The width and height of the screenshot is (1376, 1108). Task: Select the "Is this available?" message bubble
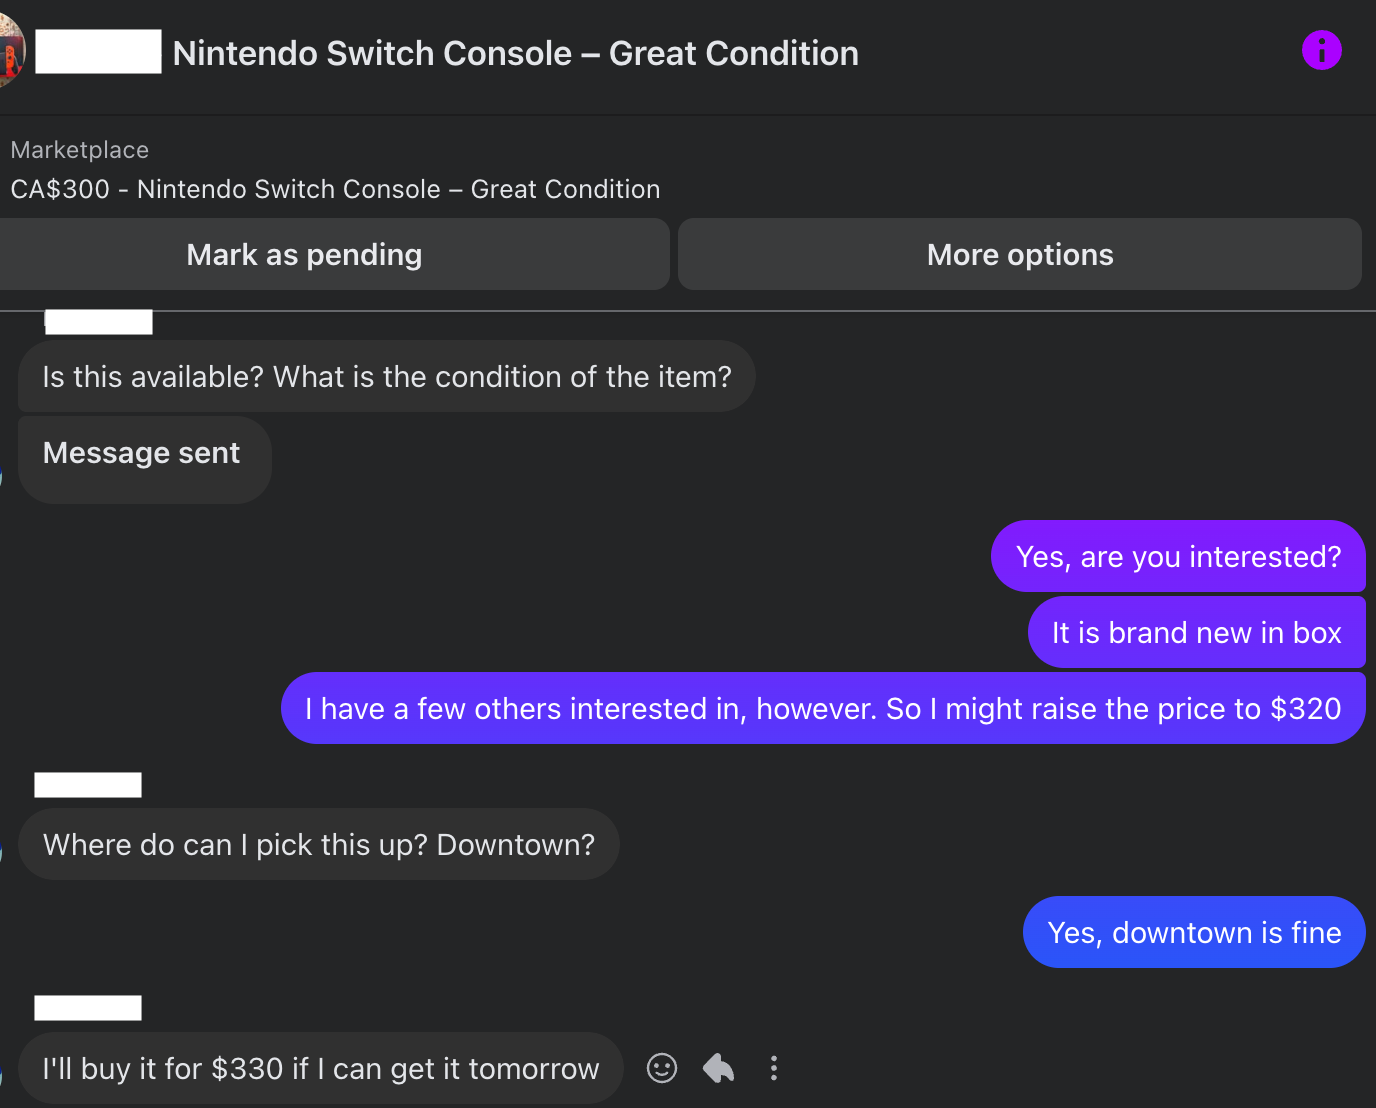(386, 377)
